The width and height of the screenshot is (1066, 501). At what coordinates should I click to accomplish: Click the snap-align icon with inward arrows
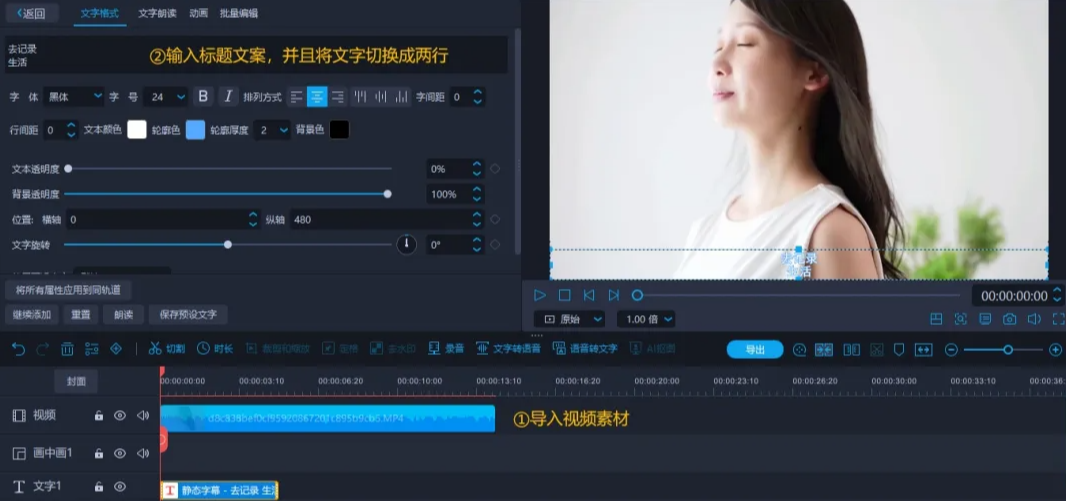[824, 349]
